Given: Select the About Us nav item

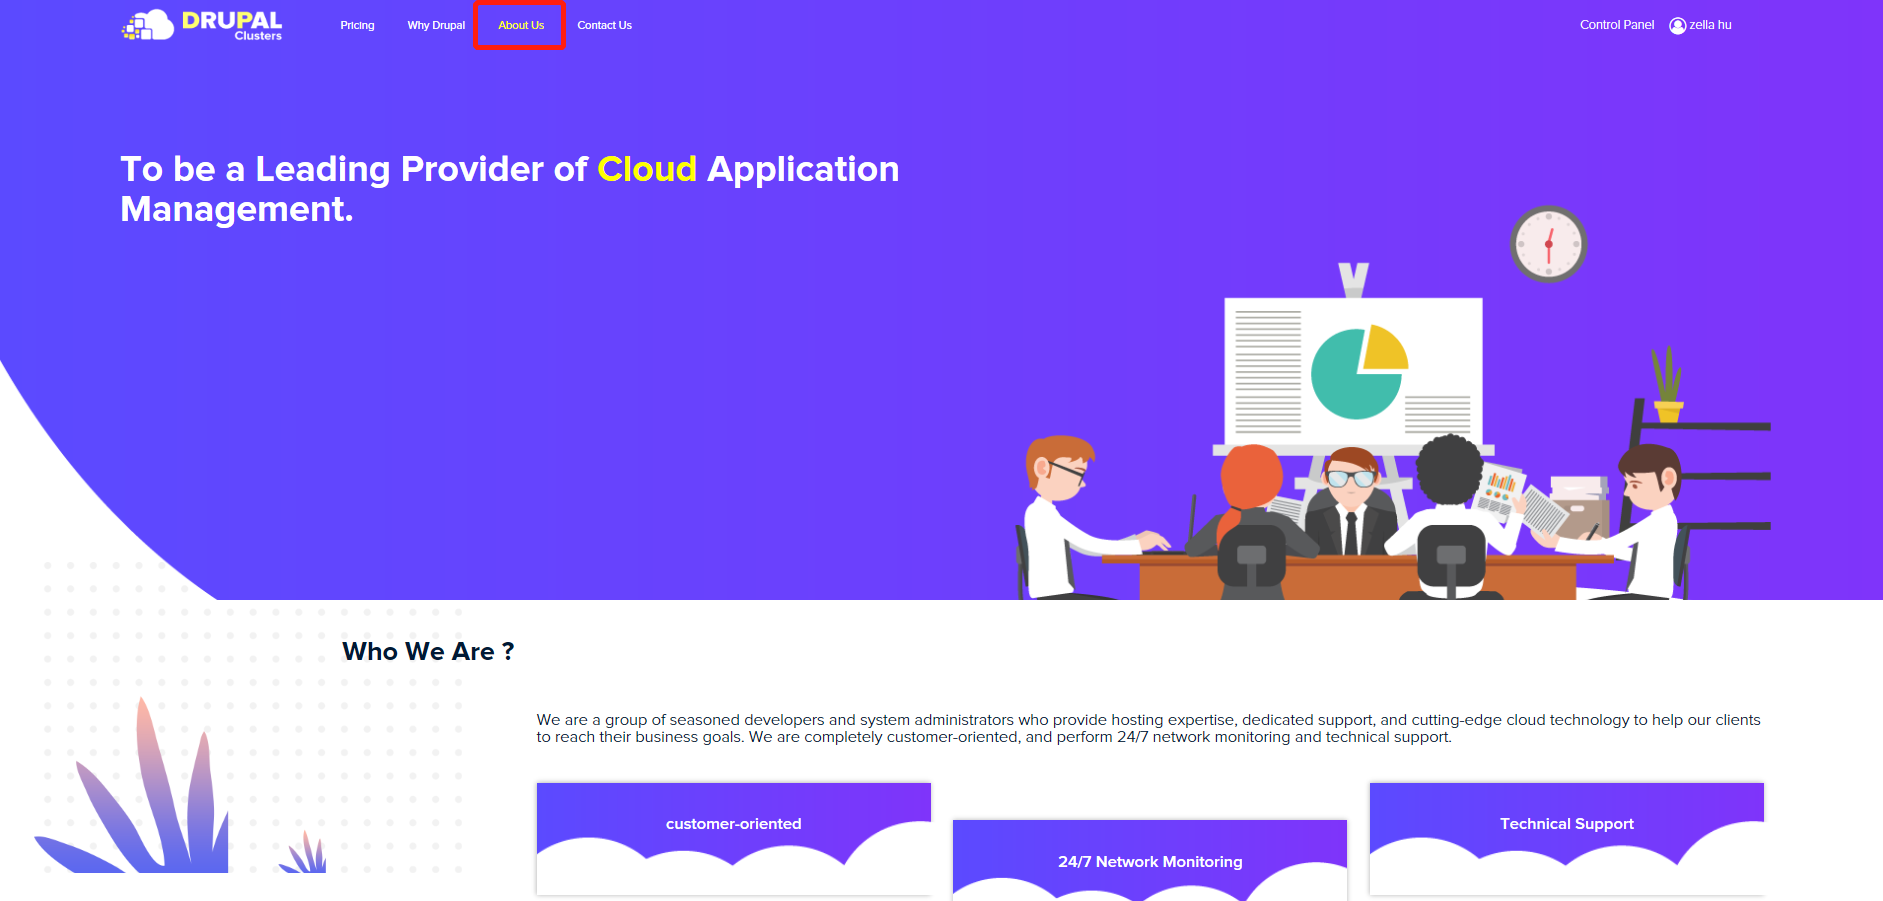Looking at the screenshot, I should point(521,25).
